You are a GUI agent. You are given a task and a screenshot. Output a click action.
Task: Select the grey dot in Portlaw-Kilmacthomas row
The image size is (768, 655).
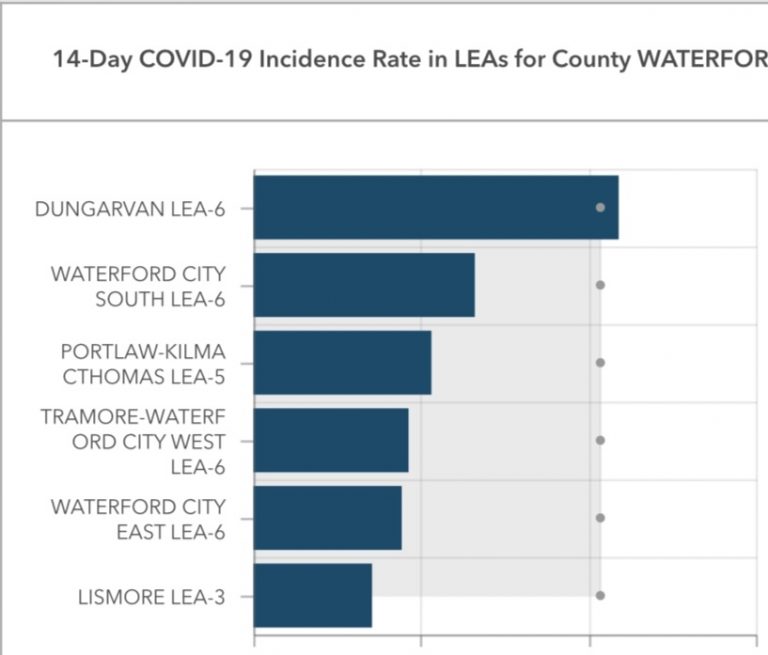point(600,363)
